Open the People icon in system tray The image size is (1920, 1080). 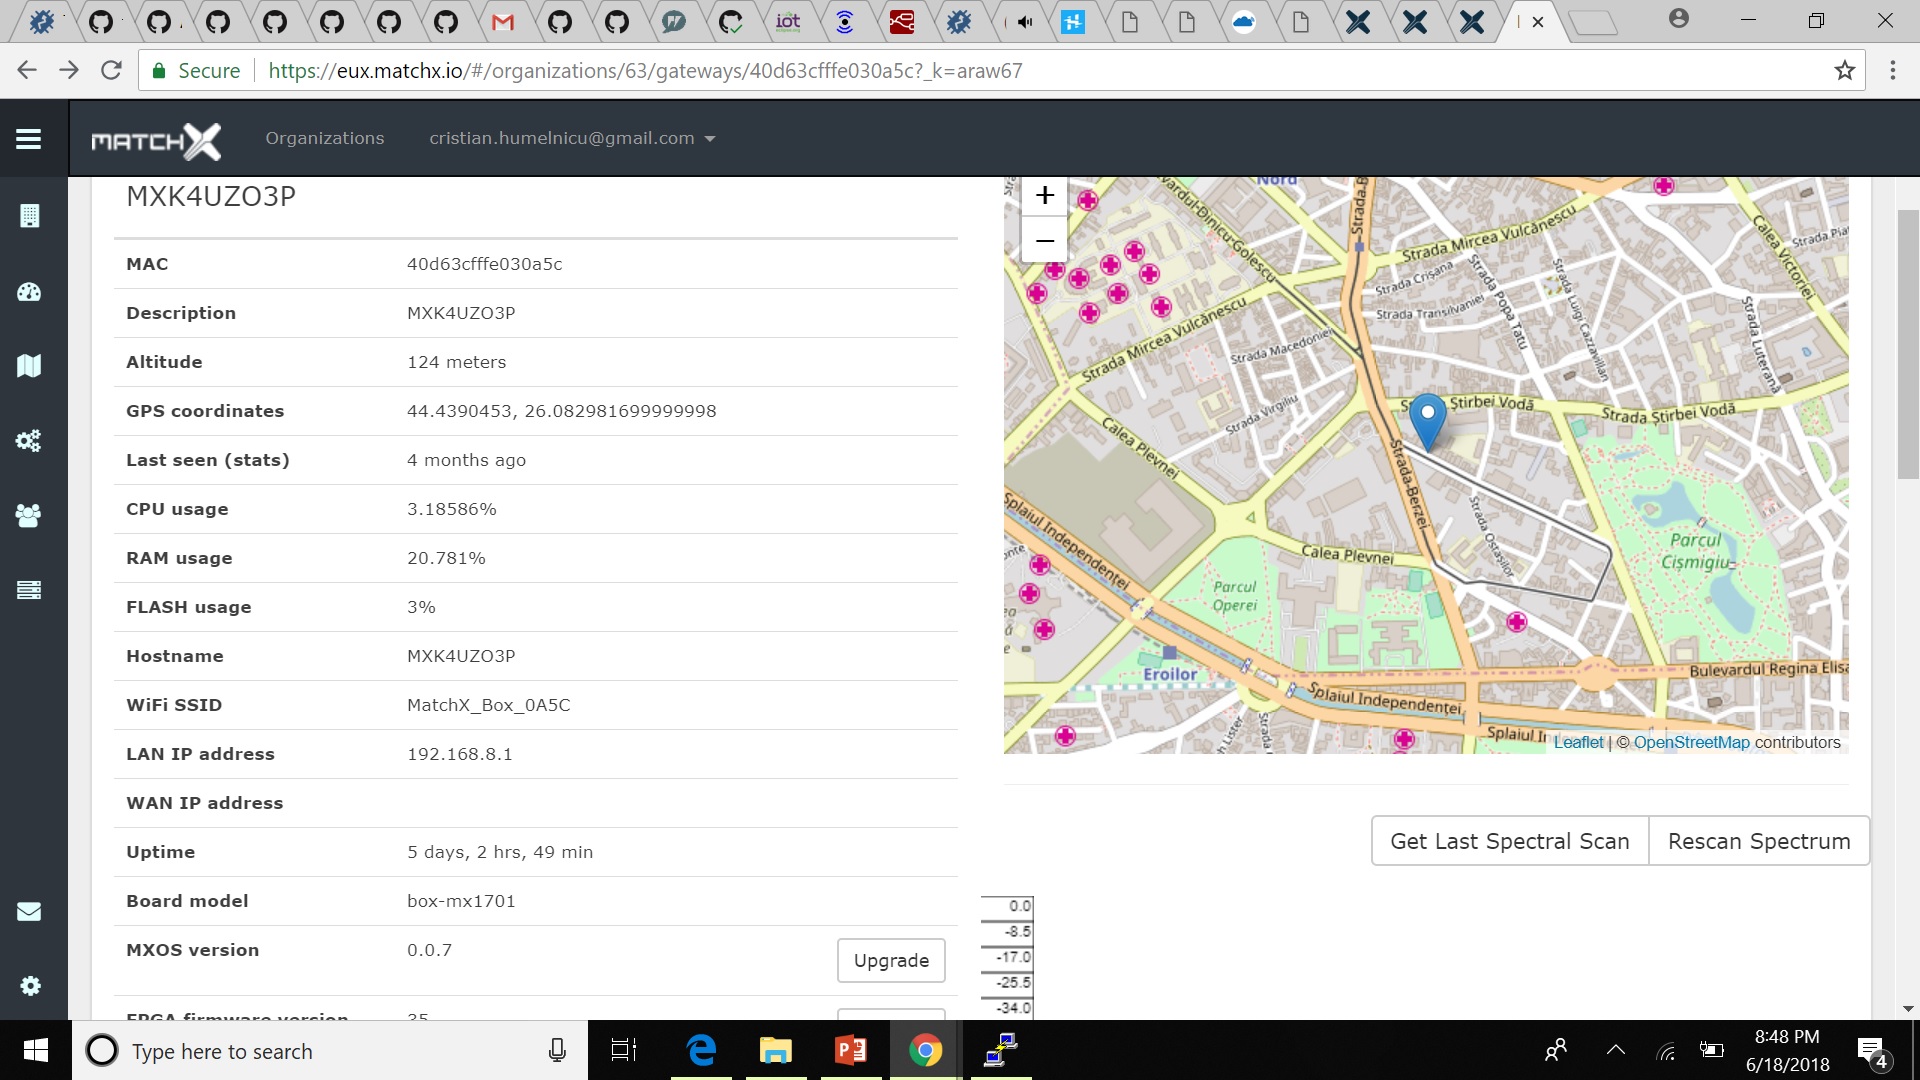point(1556,1050)
